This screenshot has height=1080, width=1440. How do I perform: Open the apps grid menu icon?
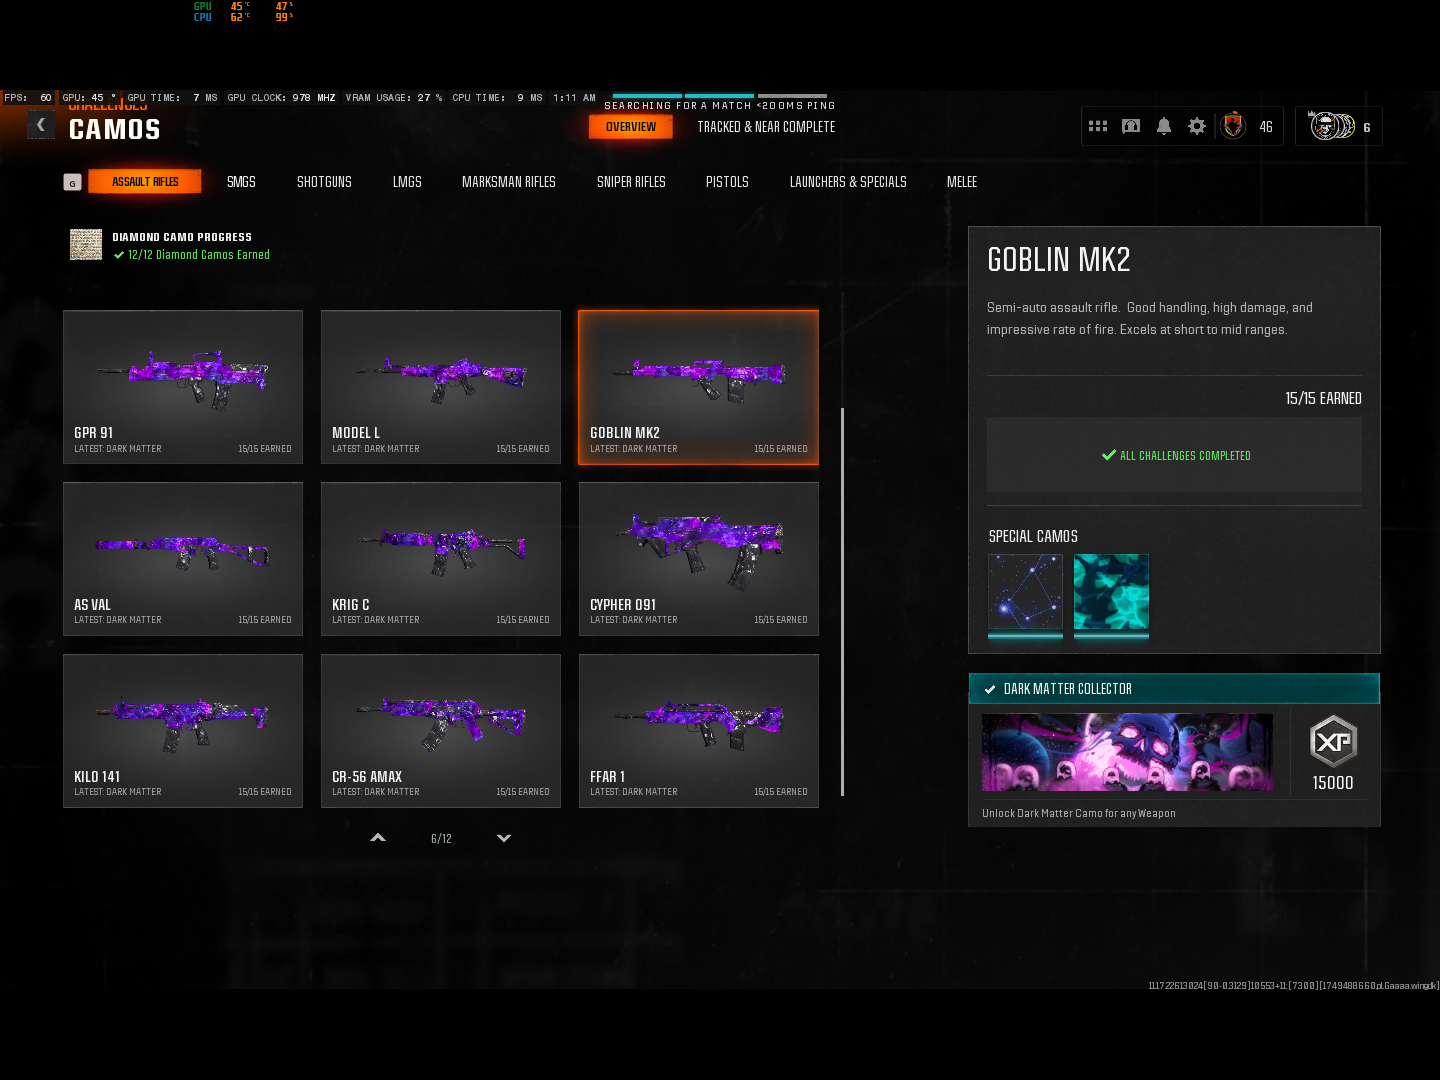pyautogui.click(x=1097, y=125)
